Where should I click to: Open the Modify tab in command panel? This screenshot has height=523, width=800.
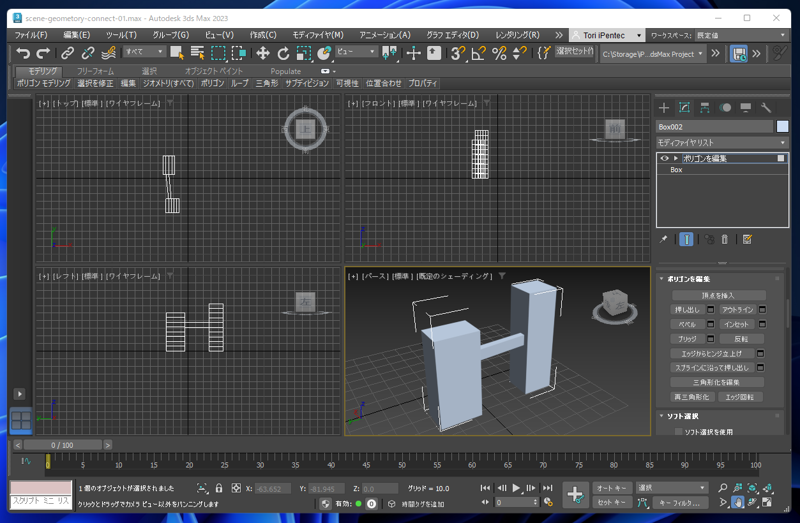point(684,108)
